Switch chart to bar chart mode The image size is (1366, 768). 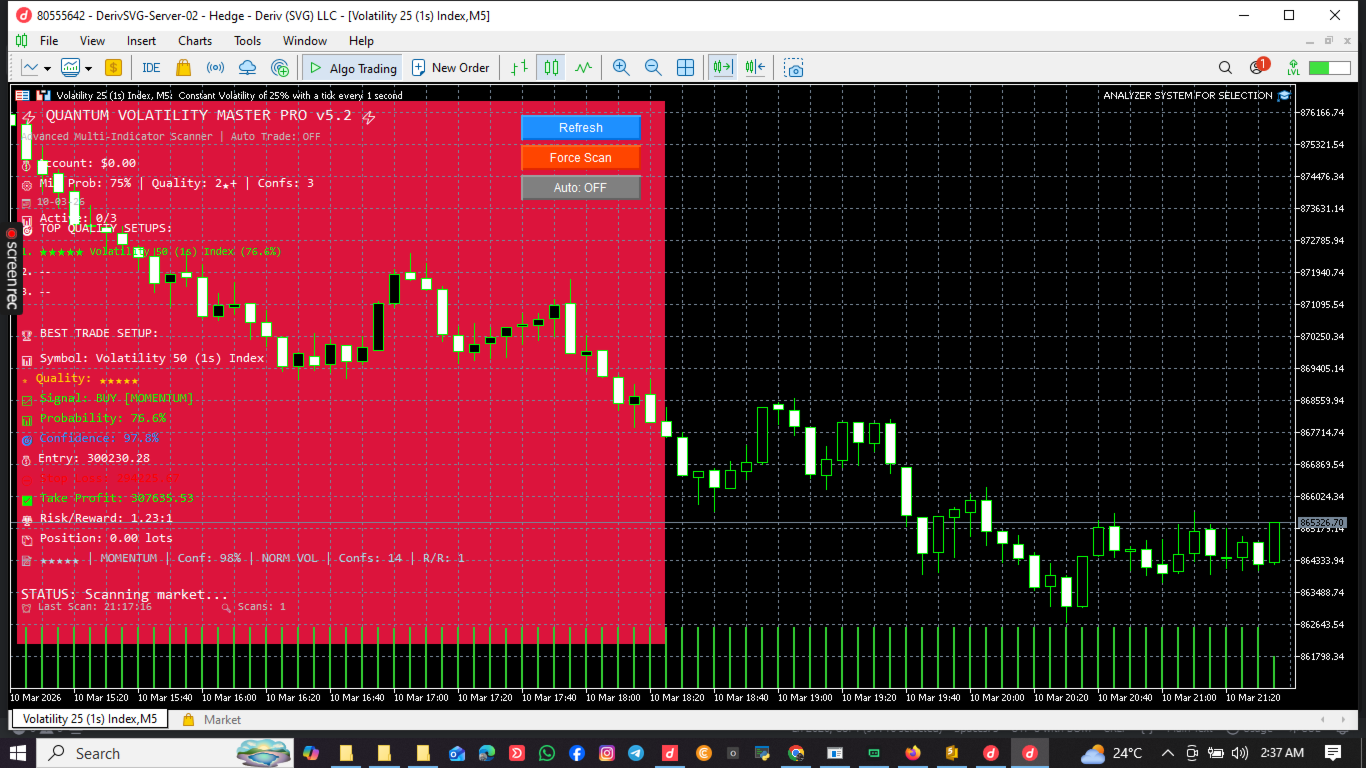519,68
